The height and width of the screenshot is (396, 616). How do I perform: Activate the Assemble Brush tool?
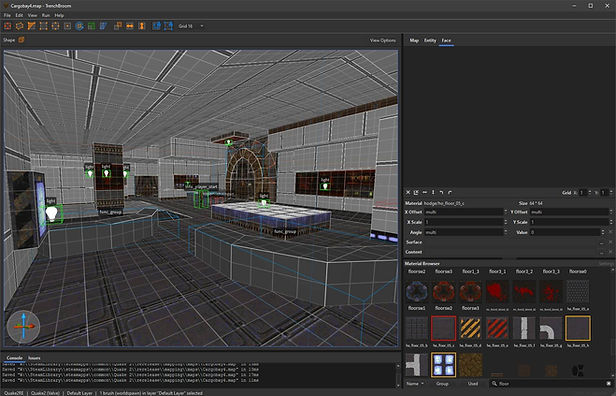pos(19,26)
